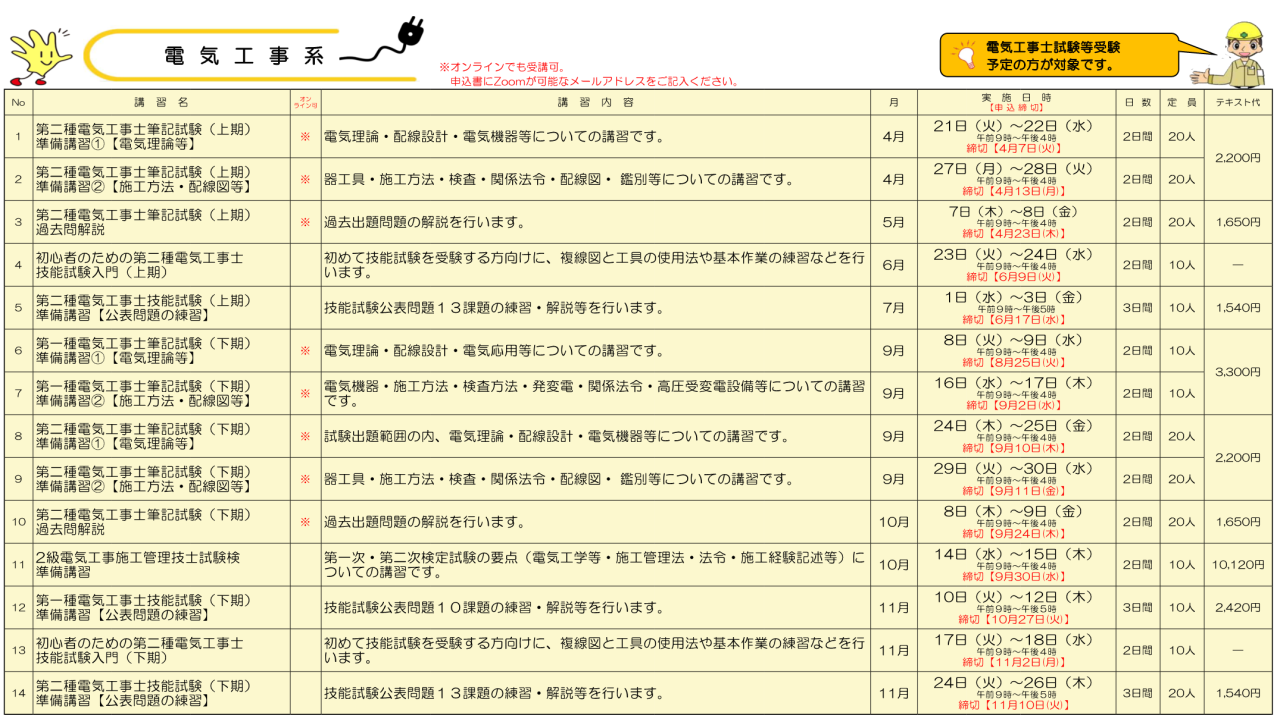Viewport: 1280px width, 728px height.
Task: Select the 講習名 column header
Action: [x=161, y=103]
